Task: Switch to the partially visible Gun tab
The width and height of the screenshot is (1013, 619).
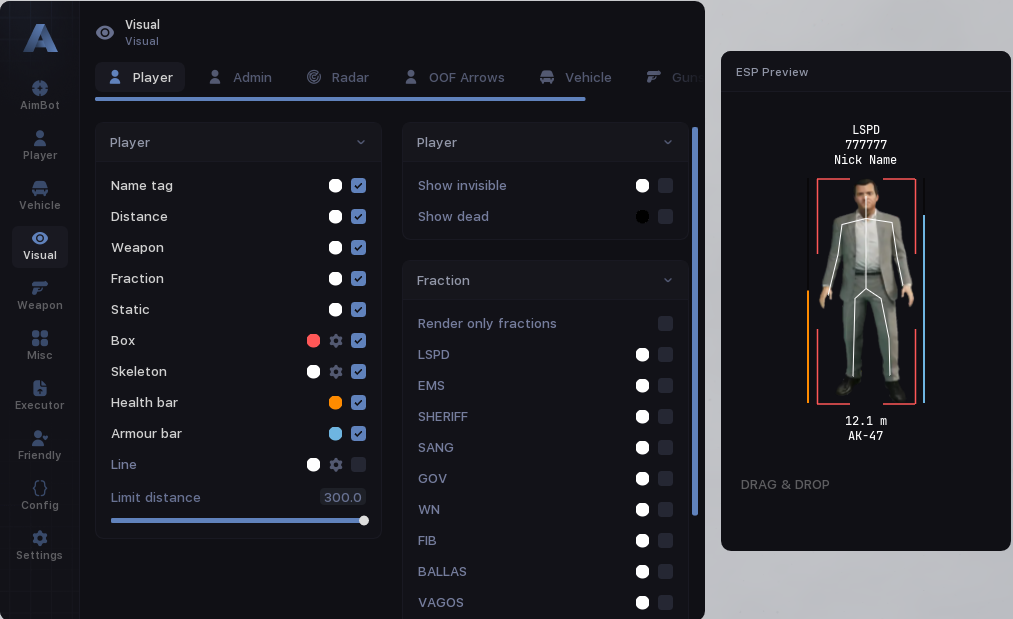Action: [x=673, y=78]
